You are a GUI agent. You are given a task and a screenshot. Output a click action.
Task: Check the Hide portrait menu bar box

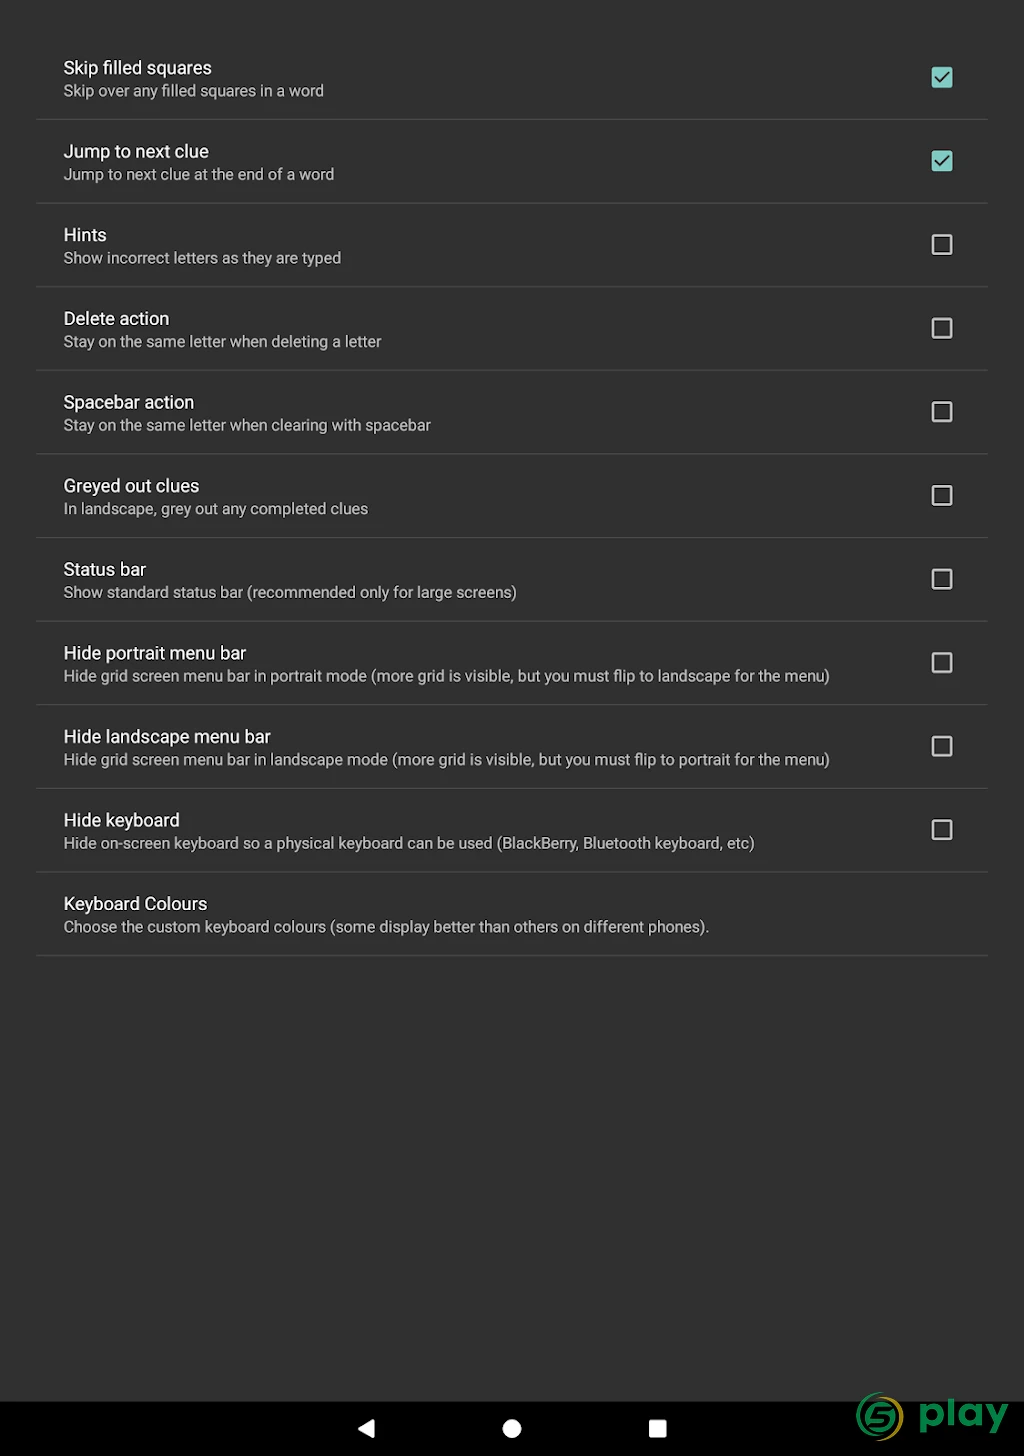click(x=942, y=663)
